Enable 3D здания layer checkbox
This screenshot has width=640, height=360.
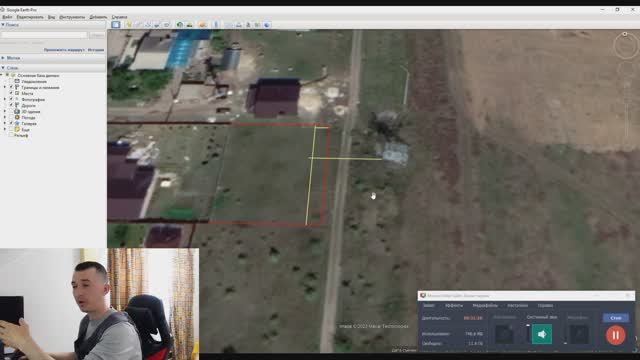[x=11, y=111]
